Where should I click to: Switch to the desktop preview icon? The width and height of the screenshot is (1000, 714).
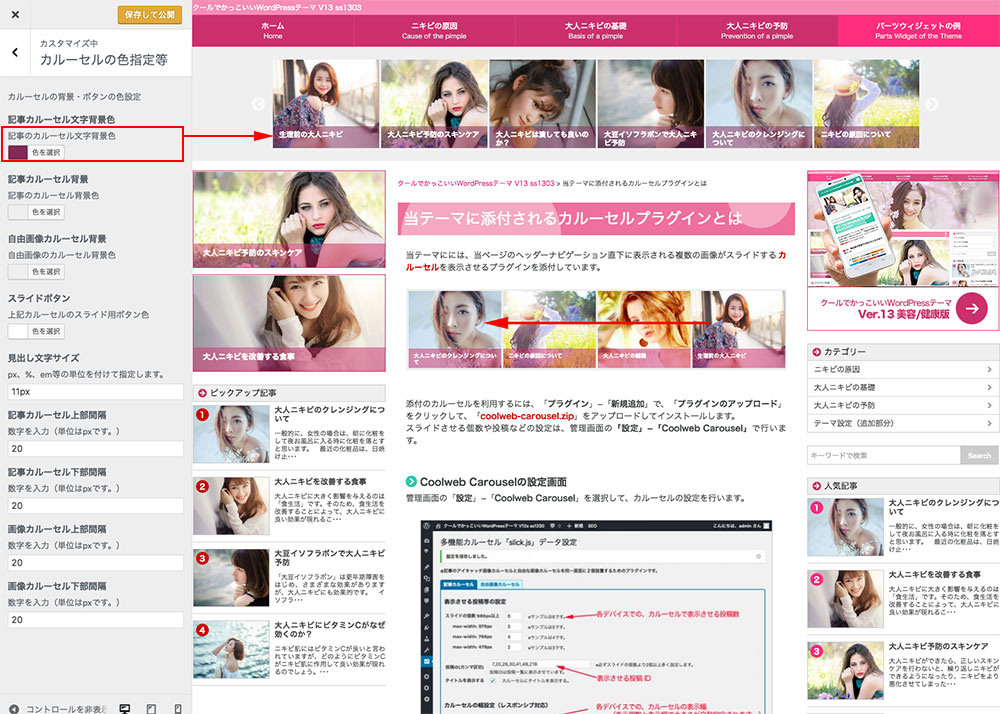click(125, 708)
